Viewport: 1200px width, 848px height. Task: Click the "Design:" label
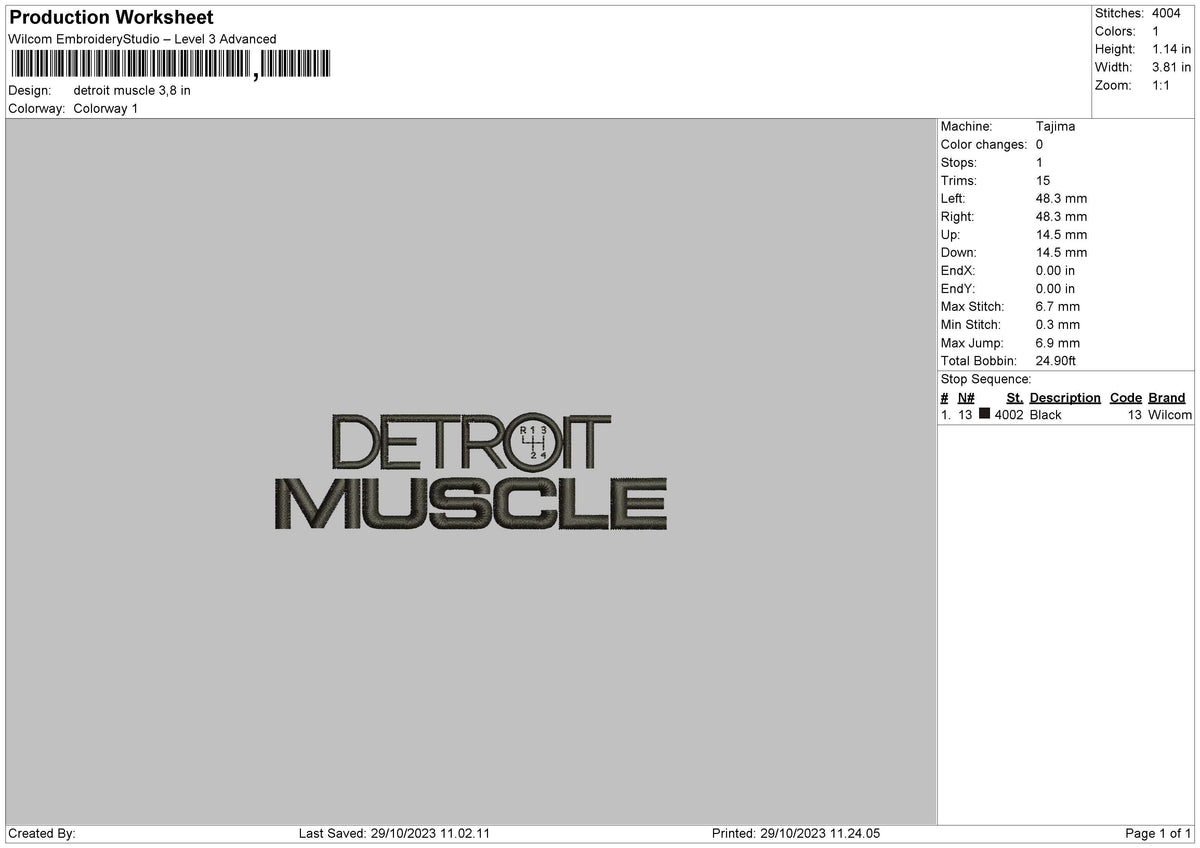pos(30,90)
